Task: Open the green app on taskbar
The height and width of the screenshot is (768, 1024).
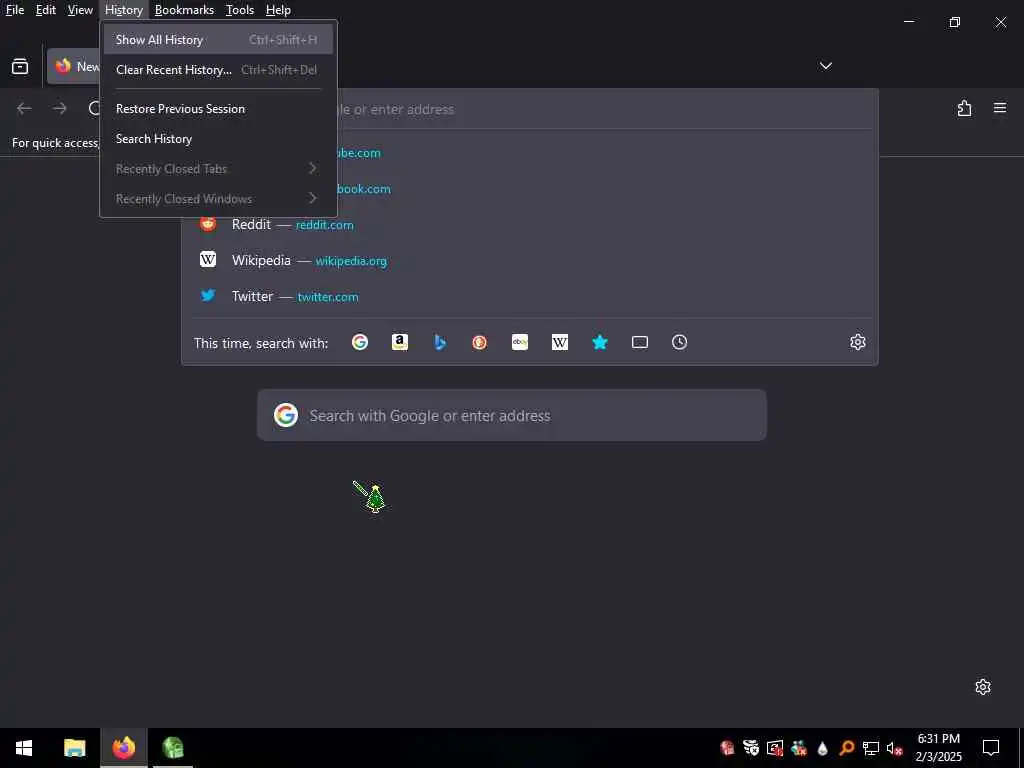Action: 173,748
